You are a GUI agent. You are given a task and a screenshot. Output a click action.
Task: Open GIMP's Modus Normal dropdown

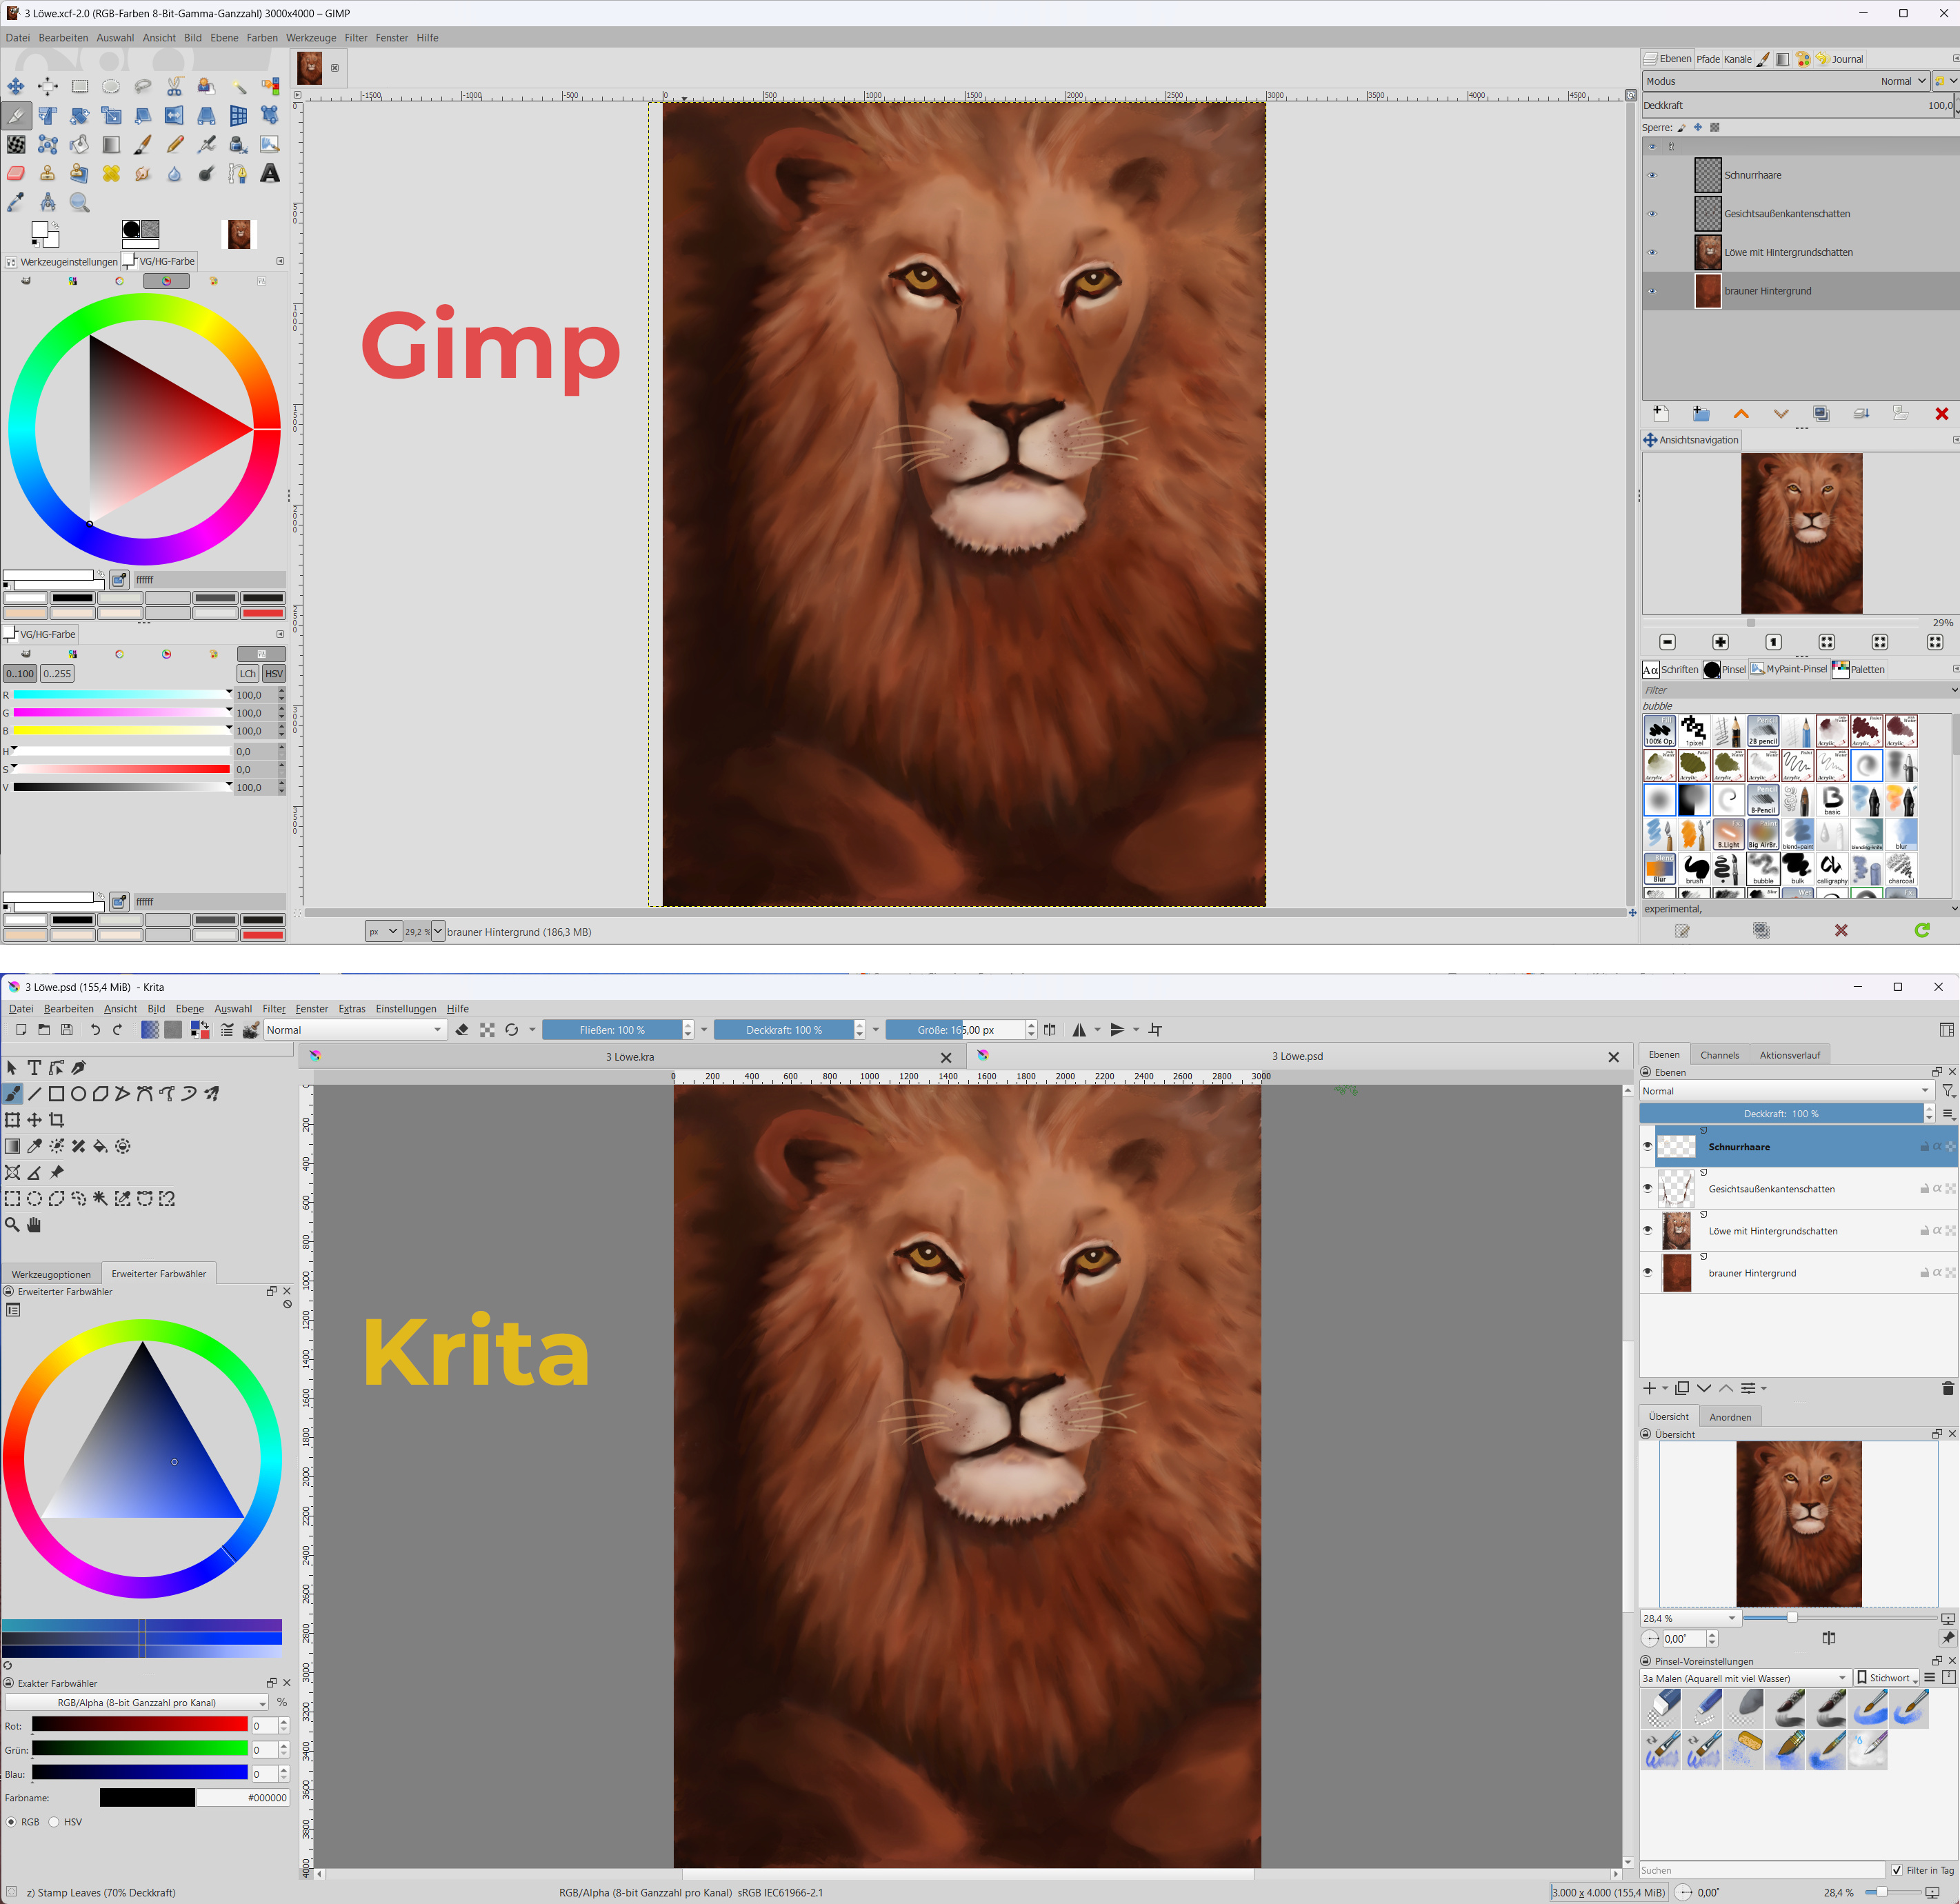[1900, 81]
